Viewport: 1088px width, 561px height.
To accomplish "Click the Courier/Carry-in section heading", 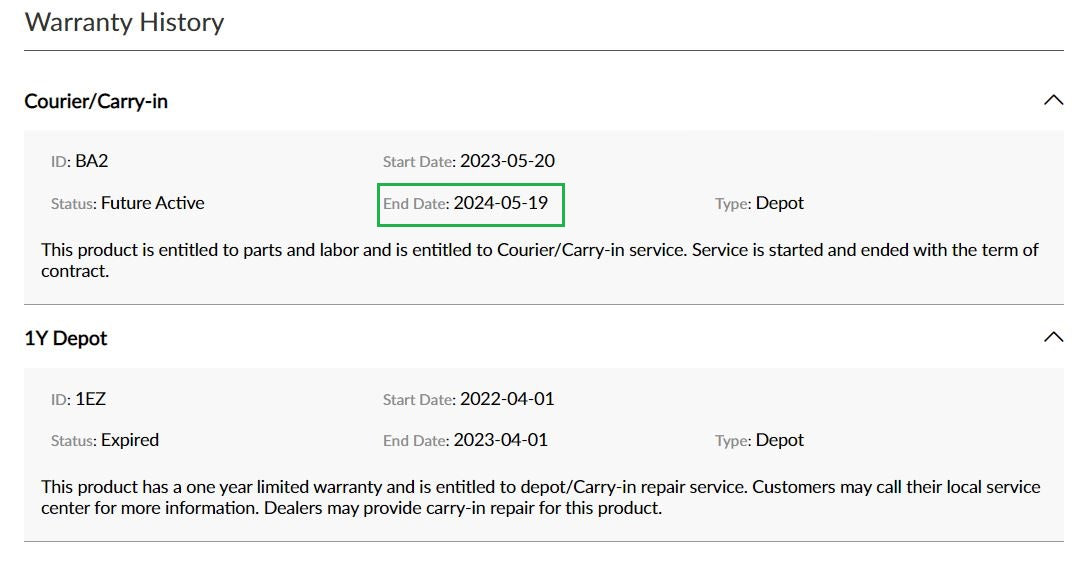I will pyautogui.click(x=96, y=101).
